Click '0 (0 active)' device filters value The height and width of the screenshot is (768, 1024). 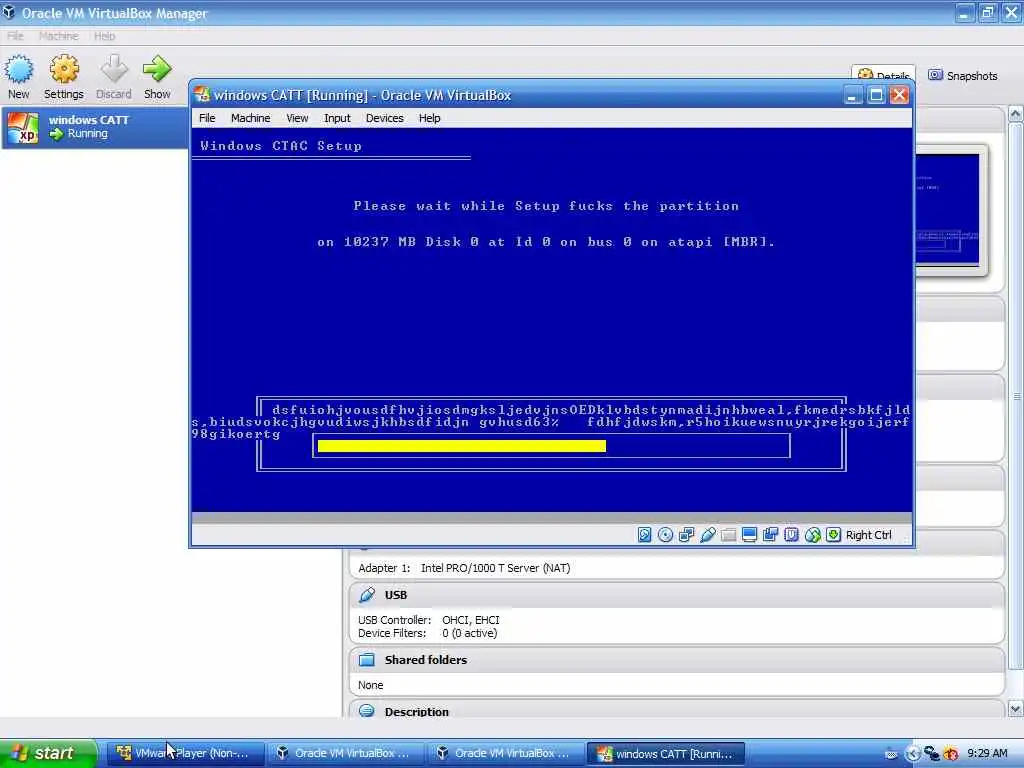470,633
